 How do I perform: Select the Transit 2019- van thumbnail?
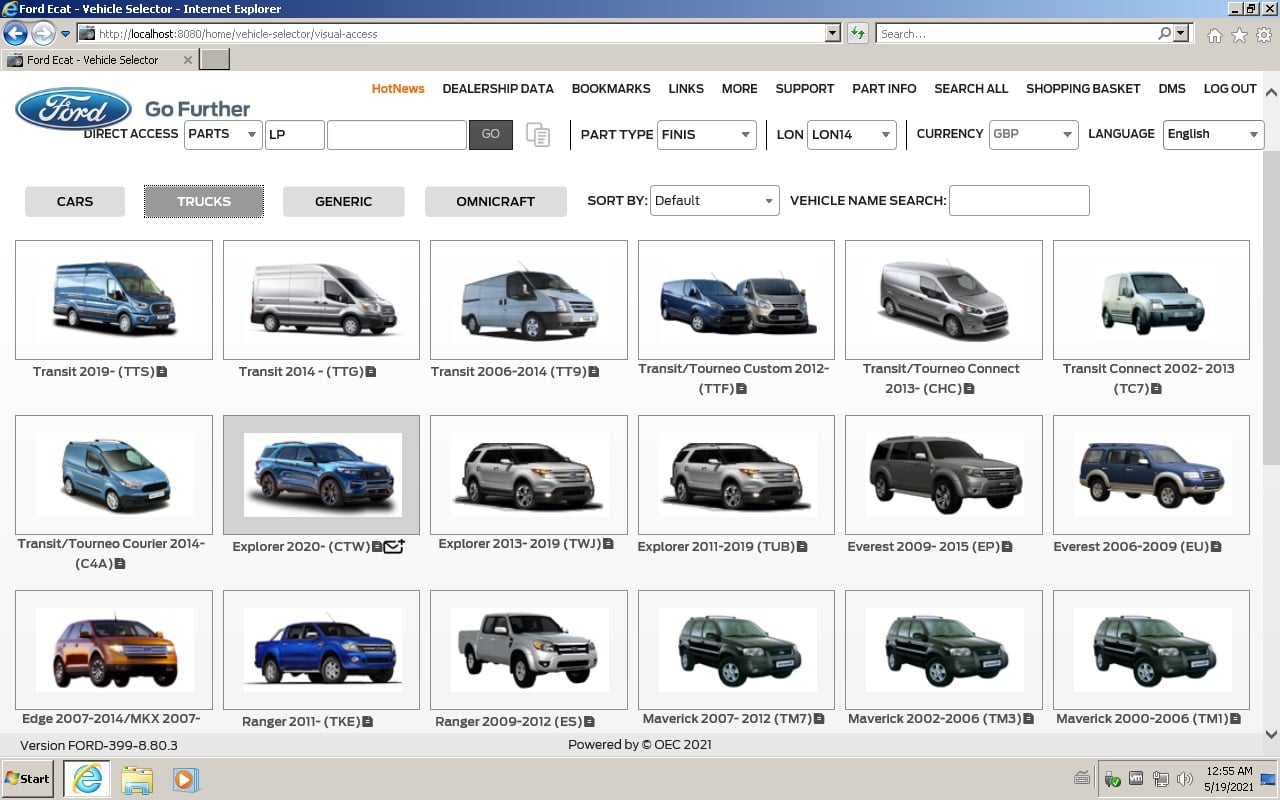point(114,300)
